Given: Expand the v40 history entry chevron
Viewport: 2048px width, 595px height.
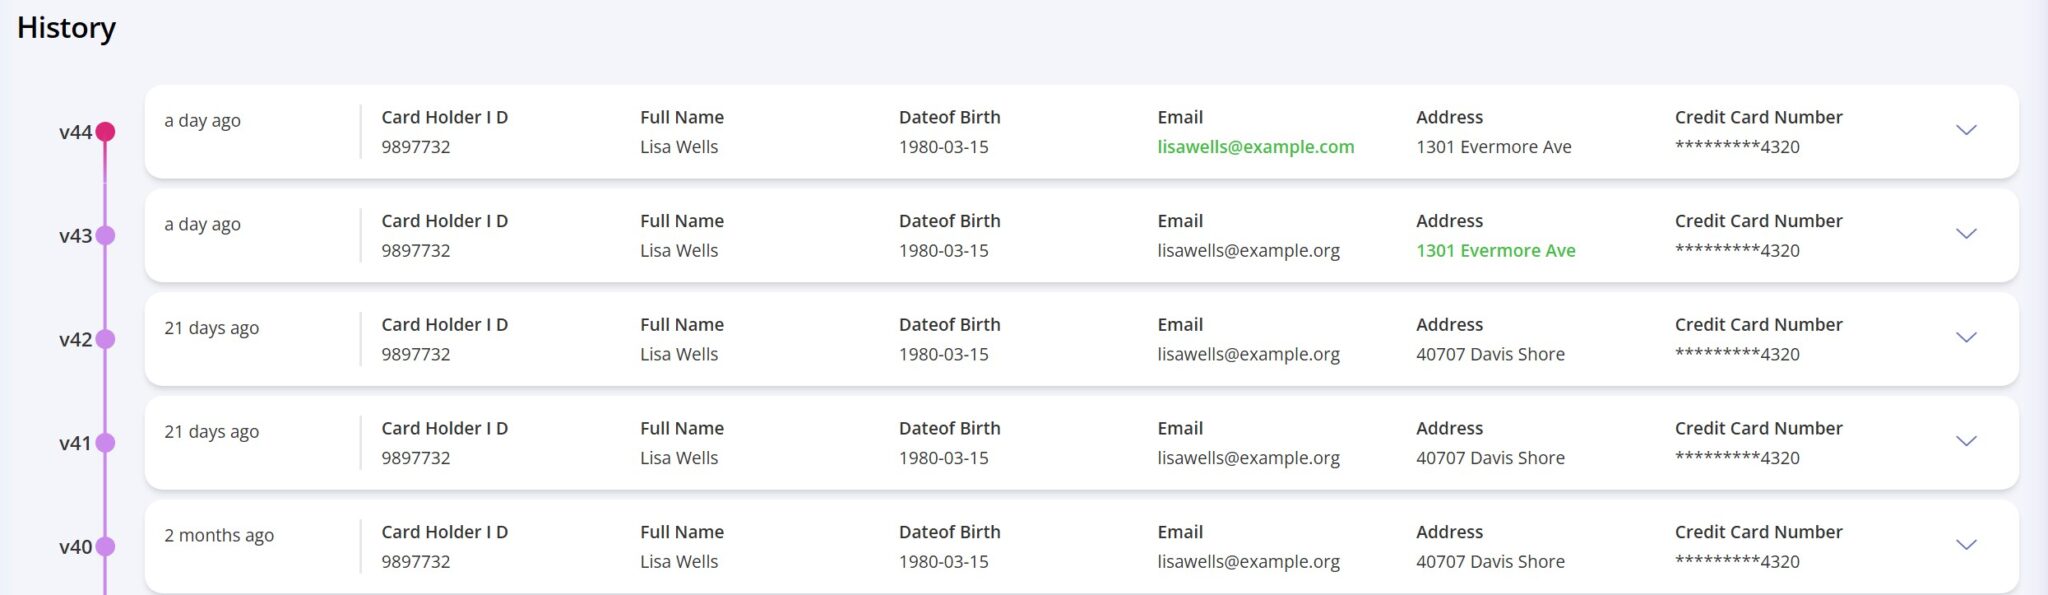Looking at the screenshot, I should pos(1965,545).
